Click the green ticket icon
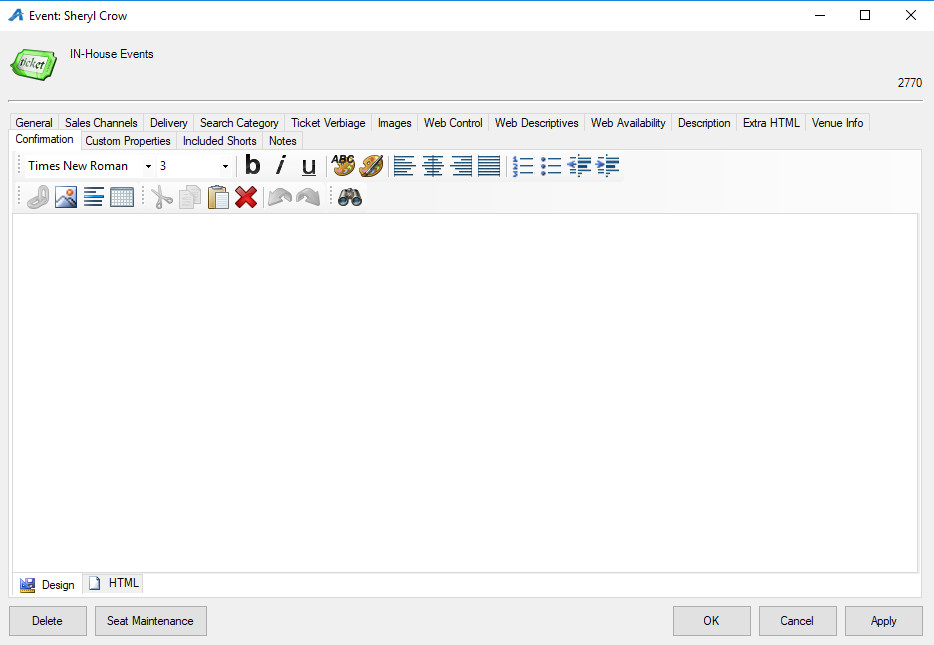Viewport: 934px width, 645px height. 33,64
